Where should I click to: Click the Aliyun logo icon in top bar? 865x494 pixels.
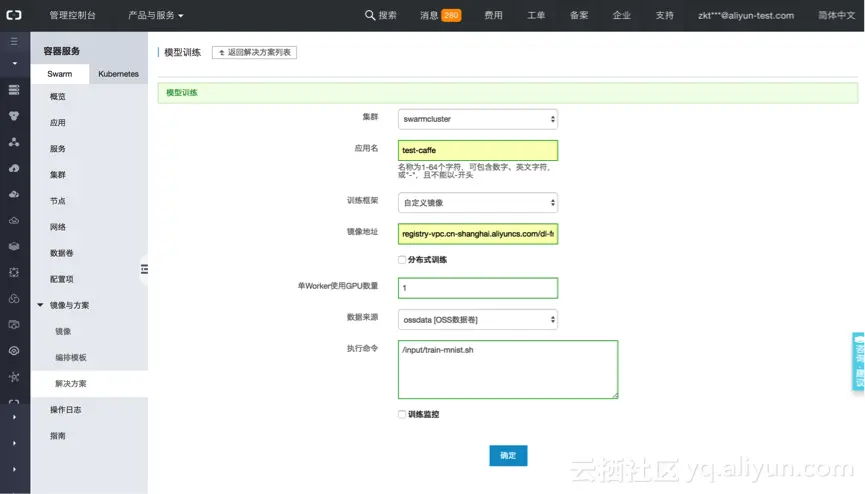click(x=14, y=15)
